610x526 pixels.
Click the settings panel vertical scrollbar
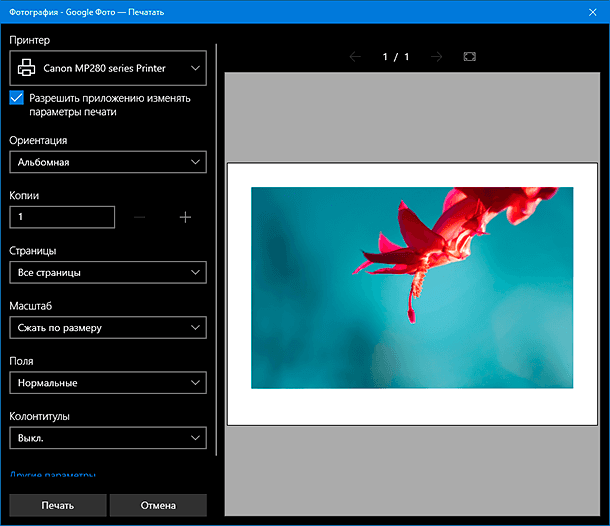(216, 249)
